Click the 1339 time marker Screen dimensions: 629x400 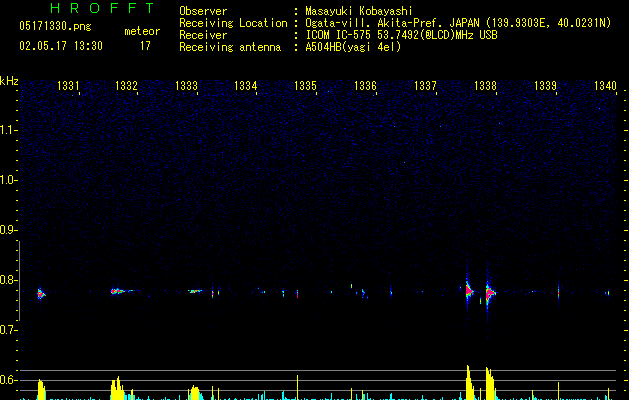(x=546, y=86)
